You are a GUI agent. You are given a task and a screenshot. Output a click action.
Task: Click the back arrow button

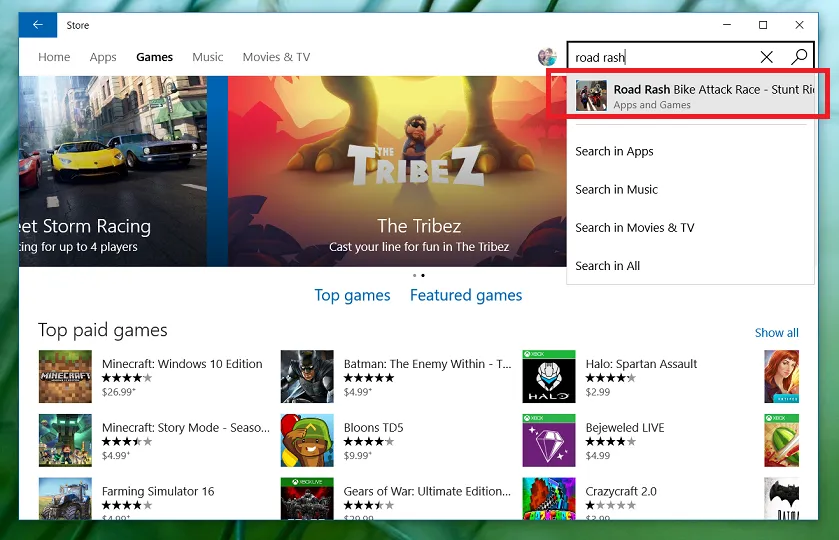(x=38, y=25)
